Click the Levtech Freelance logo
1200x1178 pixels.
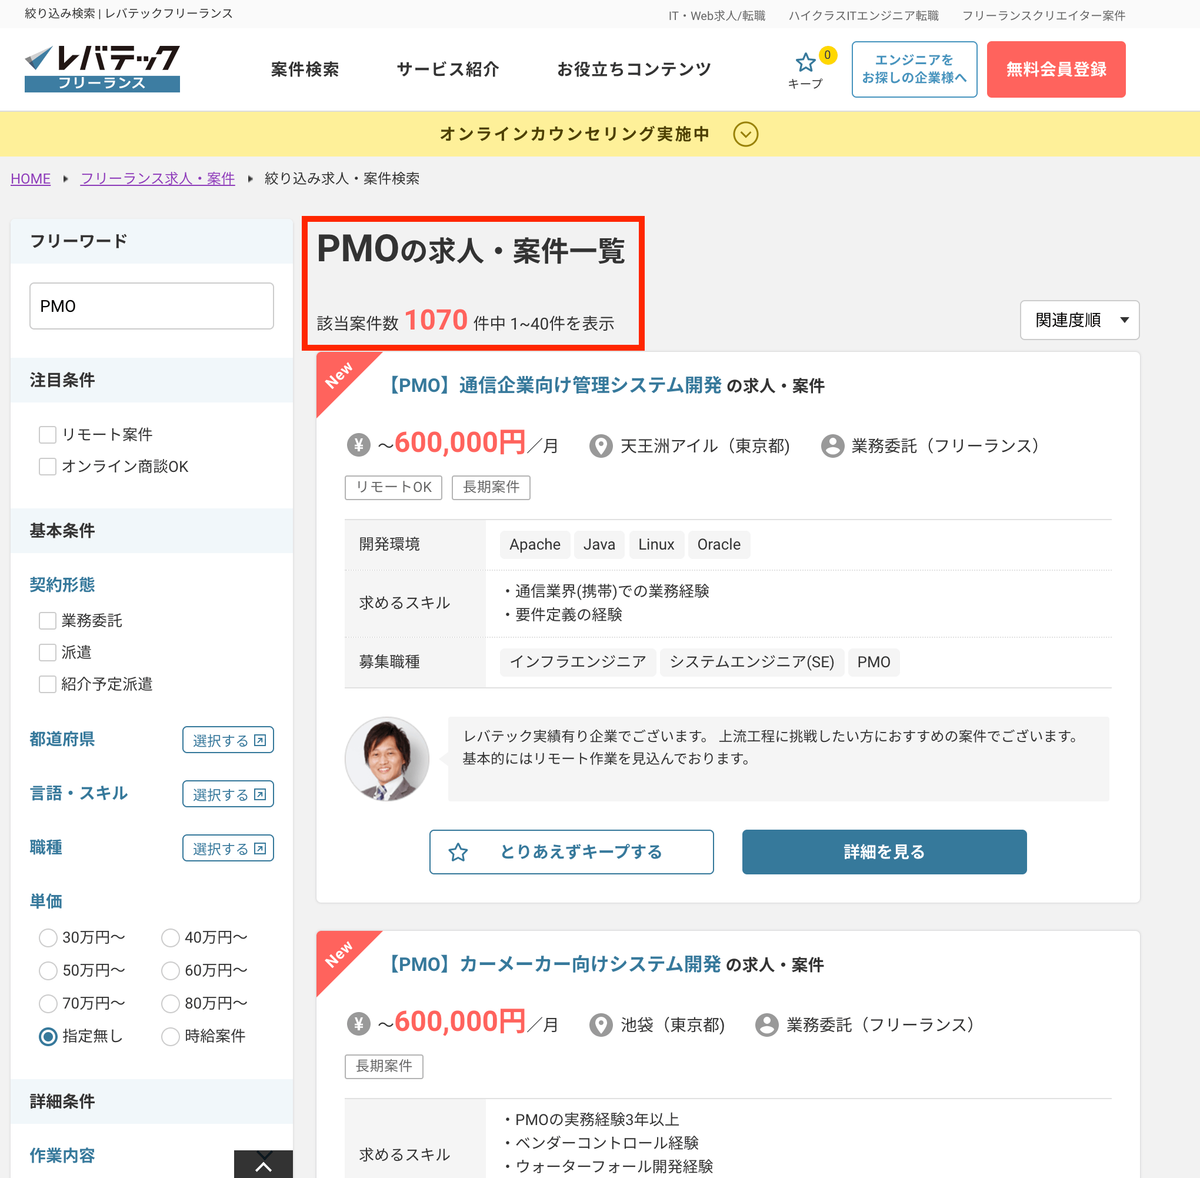pos(102,68)
